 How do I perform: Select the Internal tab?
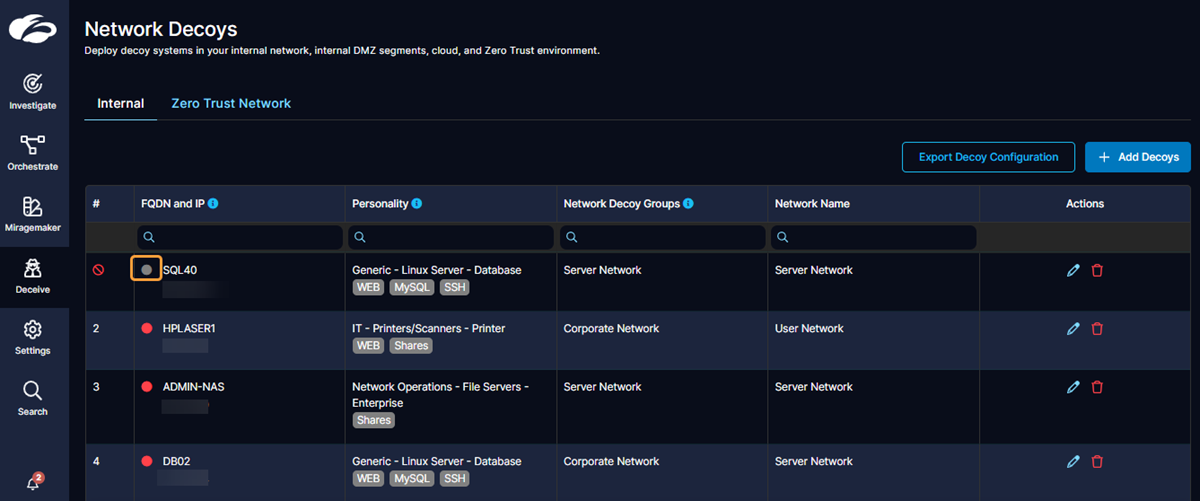click(120, 104)
